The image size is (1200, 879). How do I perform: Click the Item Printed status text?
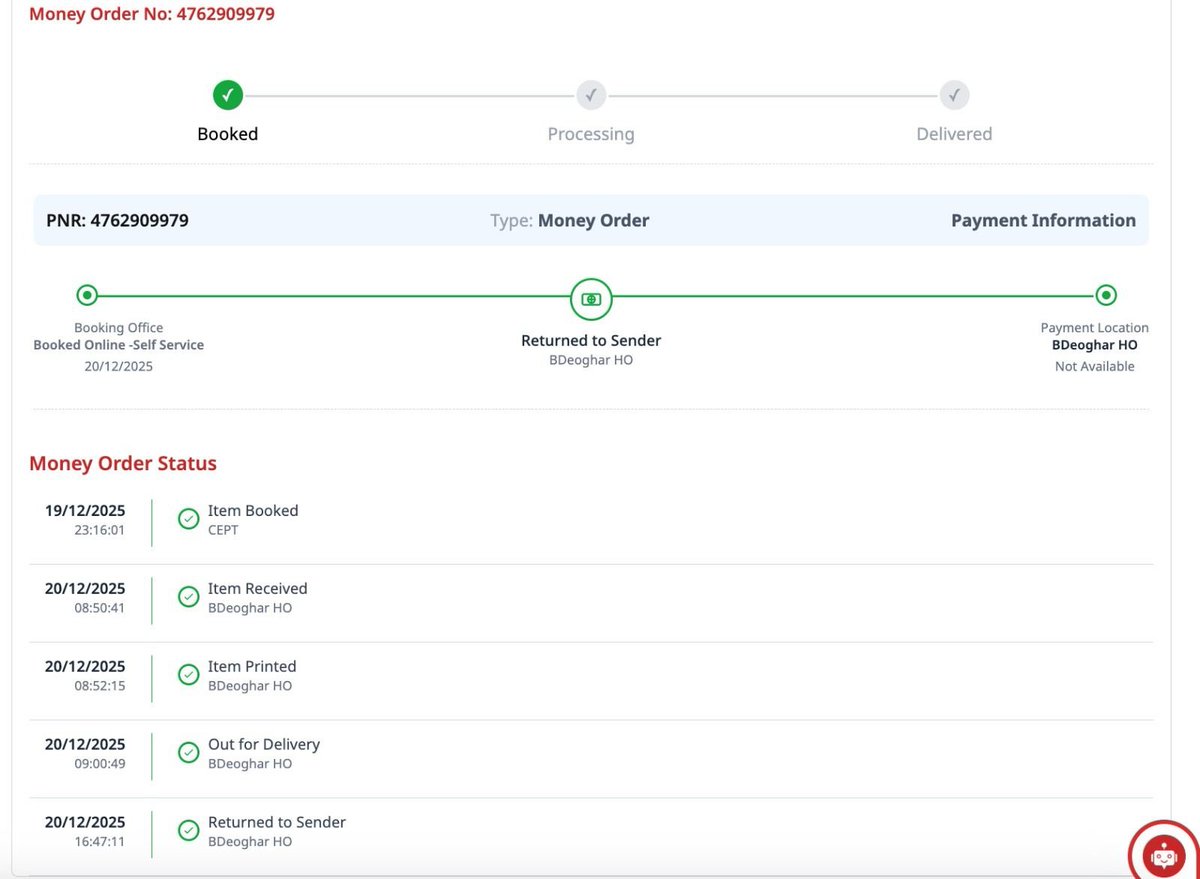click(x=252, y=667)
